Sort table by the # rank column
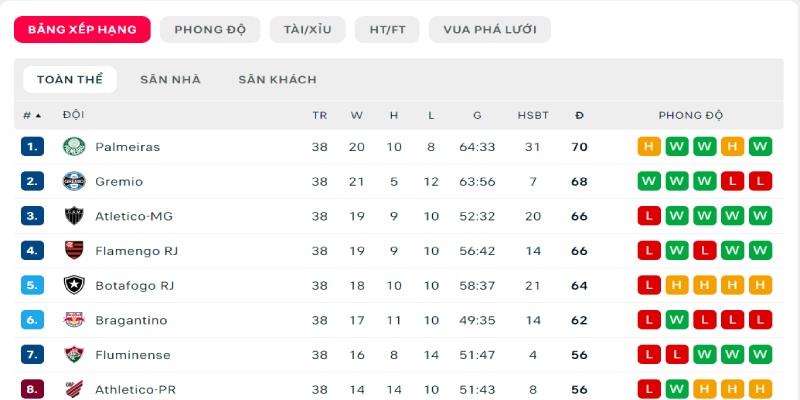This screenshot has width=800, height=400. point(32,115)
